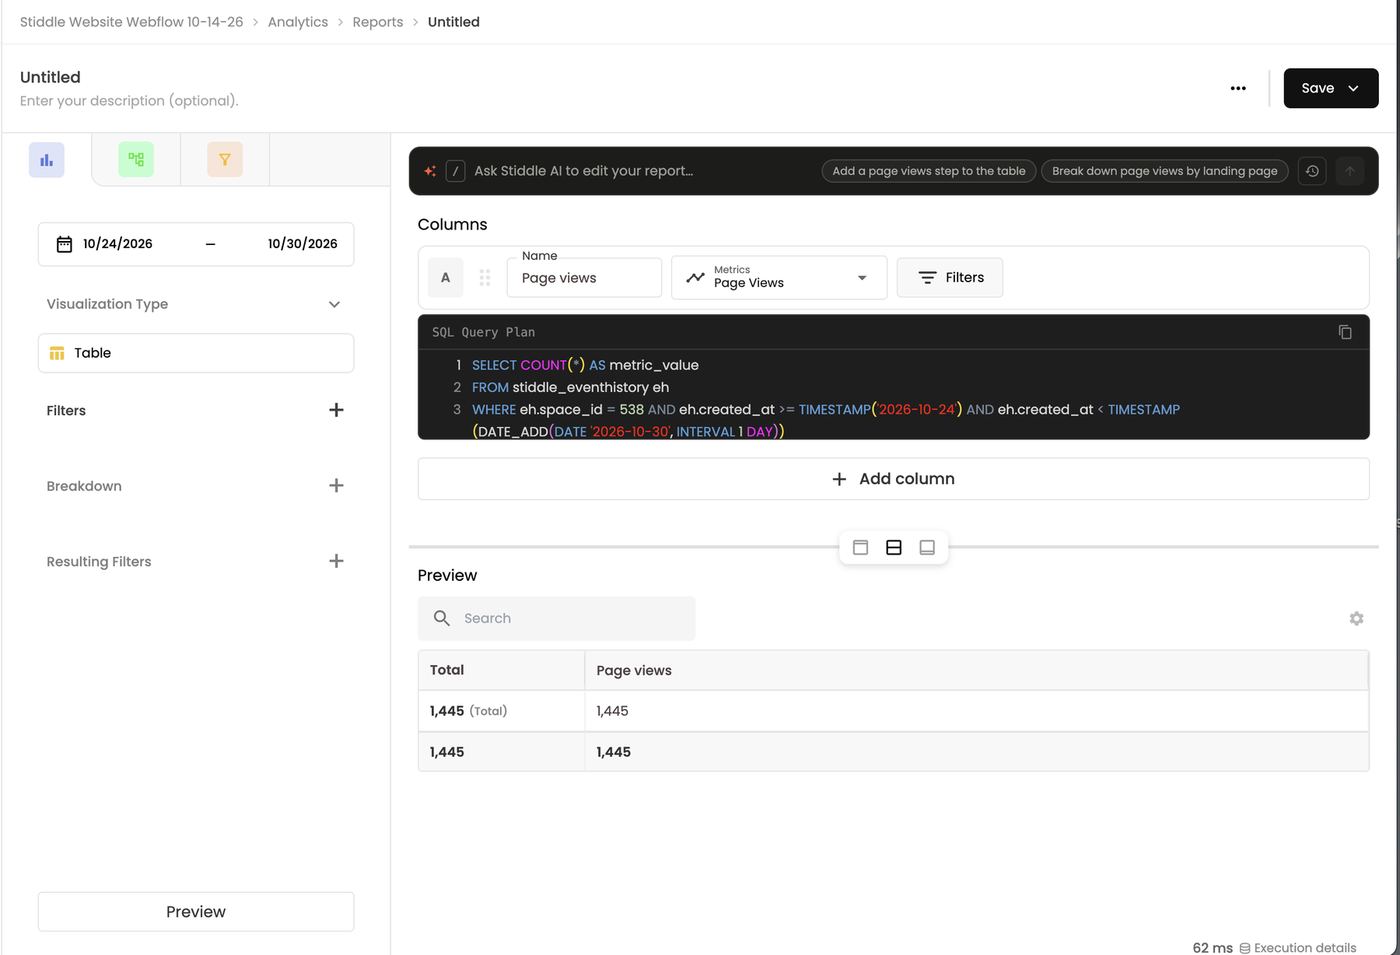
Task: Add a new filter with plus icon
Action: (x=336, y=410)
